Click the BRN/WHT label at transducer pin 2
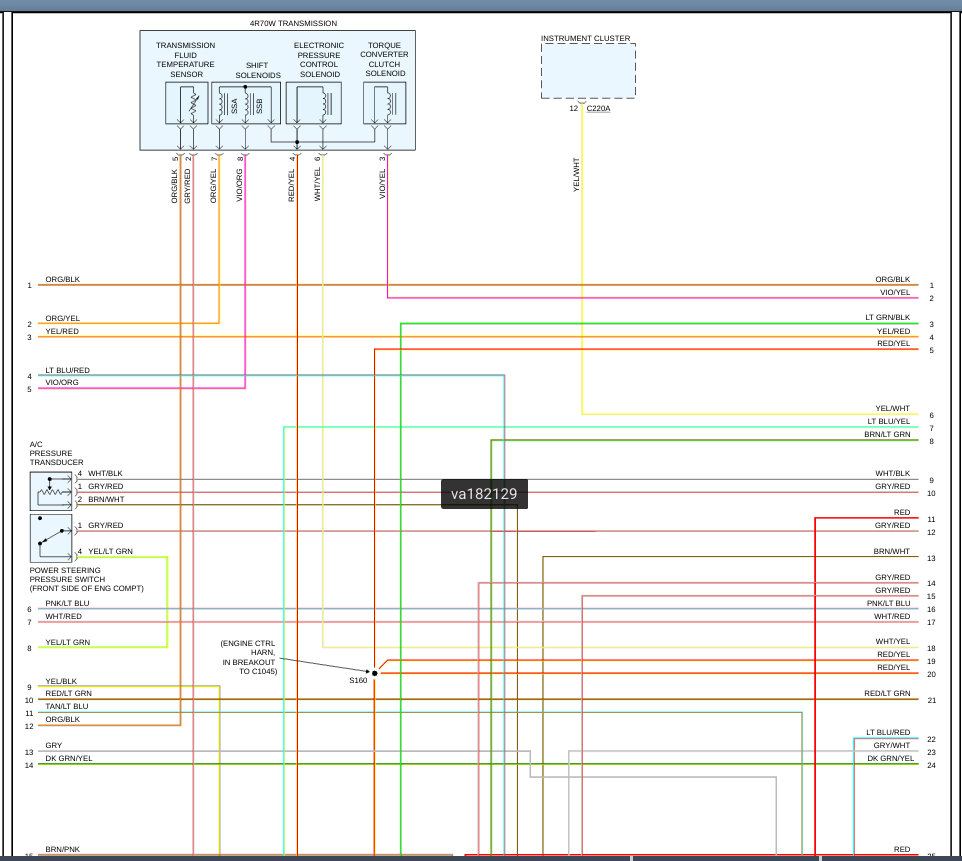The image size is (962, 861). 106,499
